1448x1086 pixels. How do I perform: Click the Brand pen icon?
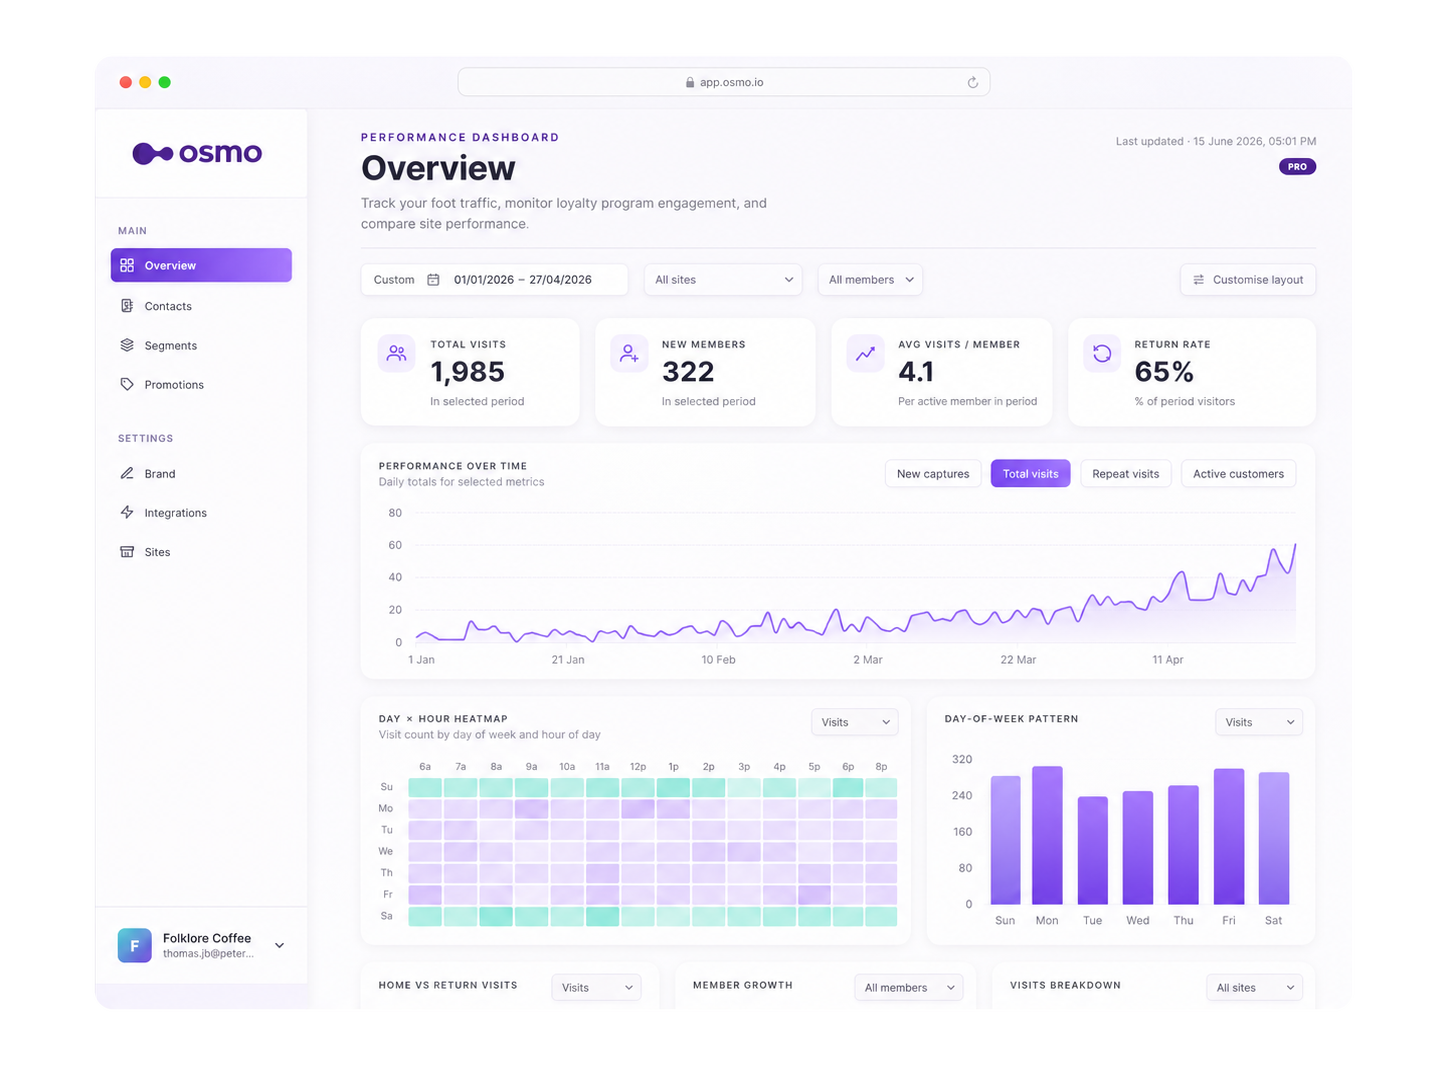[127, 473]
